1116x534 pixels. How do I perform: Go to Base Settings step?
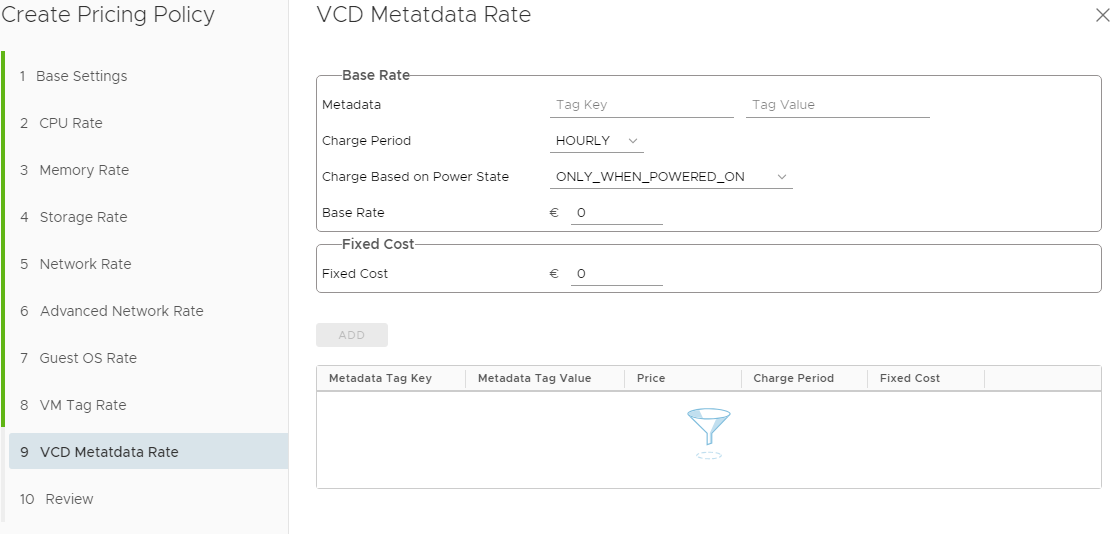coord(81,76)
